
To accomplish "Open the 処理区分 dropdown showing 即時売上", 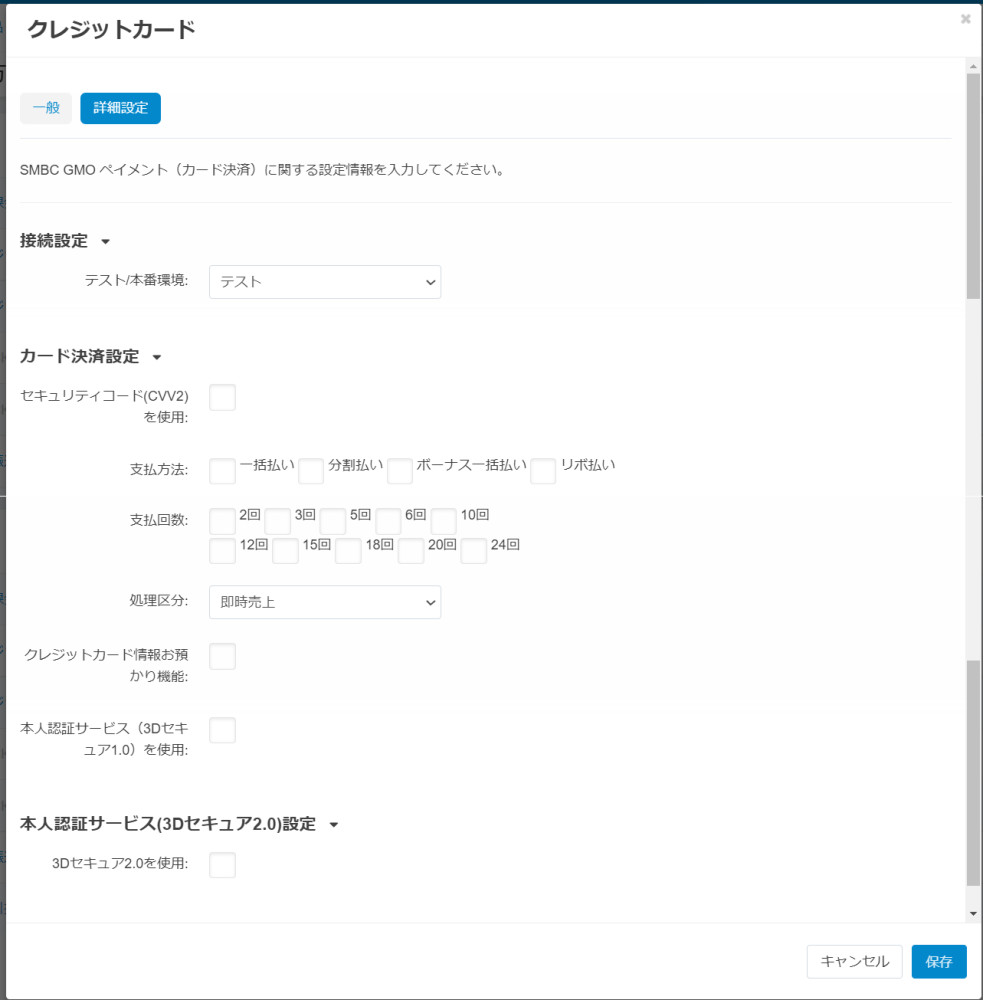I will [x=325, y=602].
